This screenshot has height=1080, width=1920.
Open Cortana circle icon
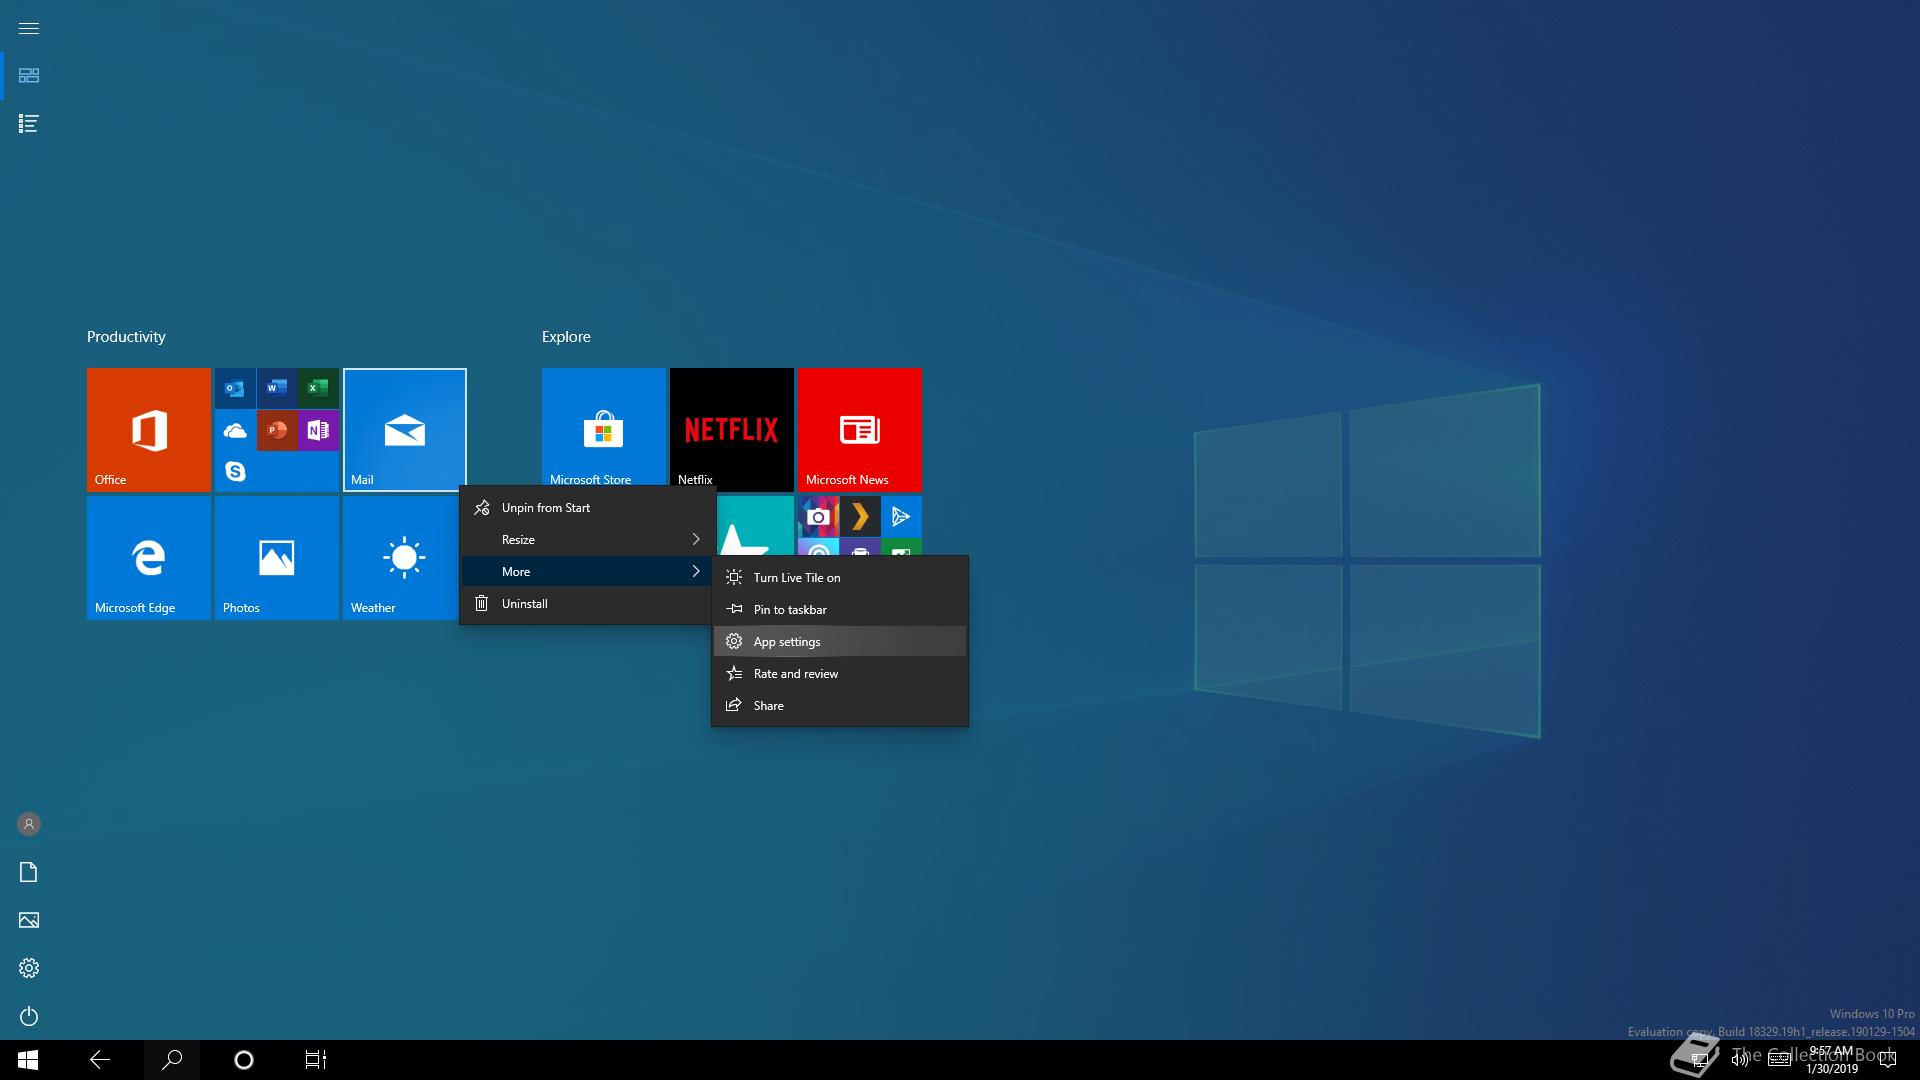point(244,1060)
